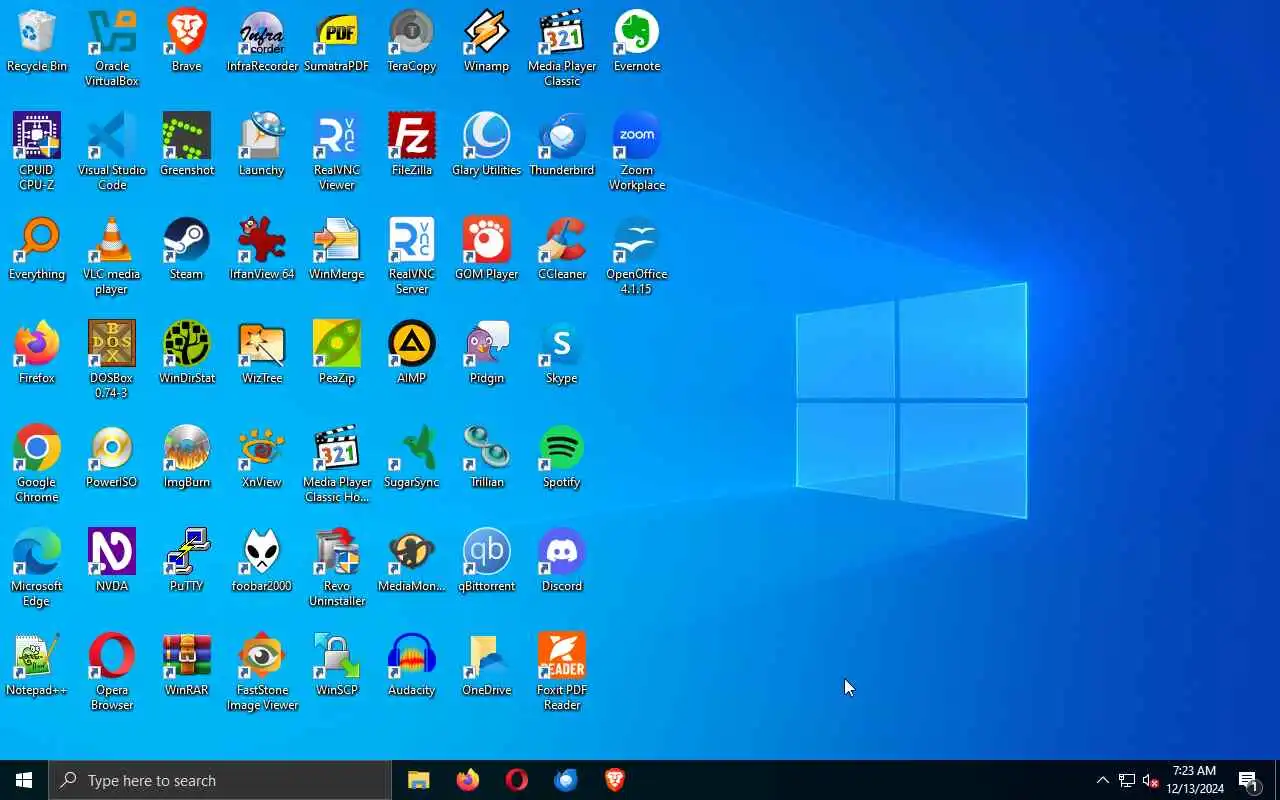
Task: Show hidden system tray icons
Action: point(1102,780)
